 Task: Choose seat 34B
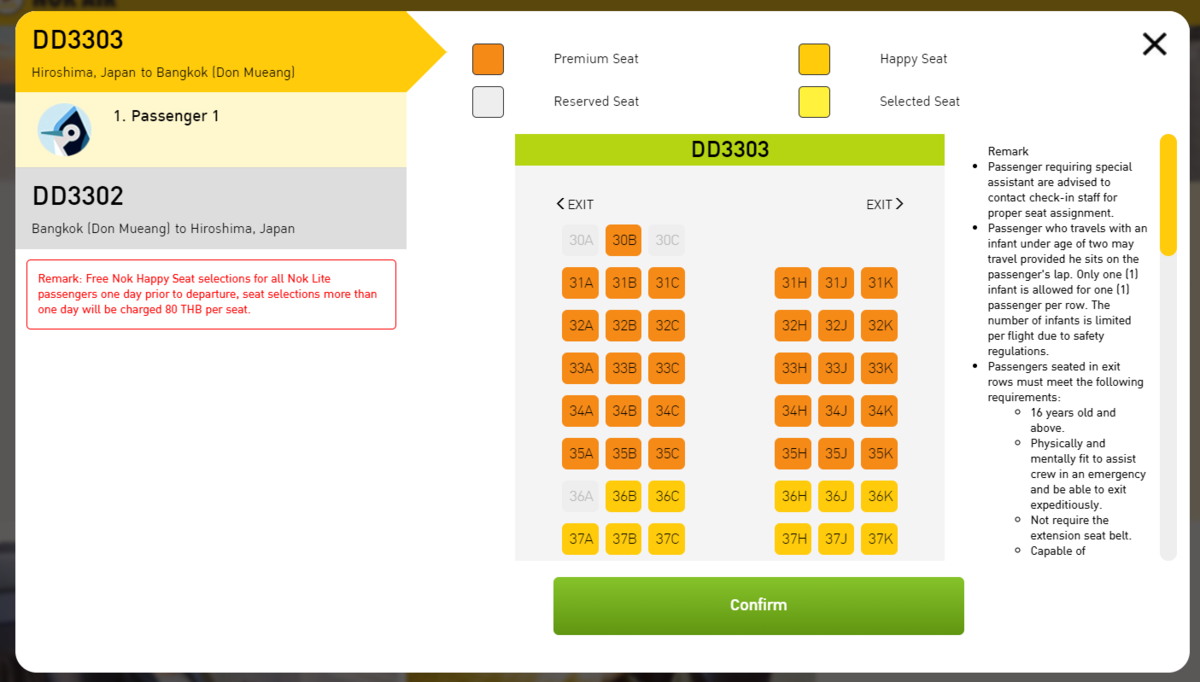624,411
